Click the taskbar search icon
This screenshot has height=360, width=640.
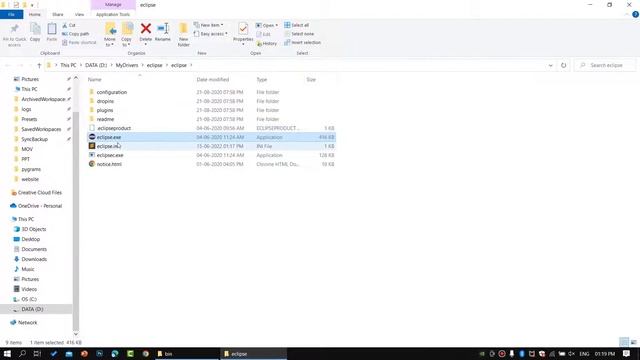click(x=22, y=353)
